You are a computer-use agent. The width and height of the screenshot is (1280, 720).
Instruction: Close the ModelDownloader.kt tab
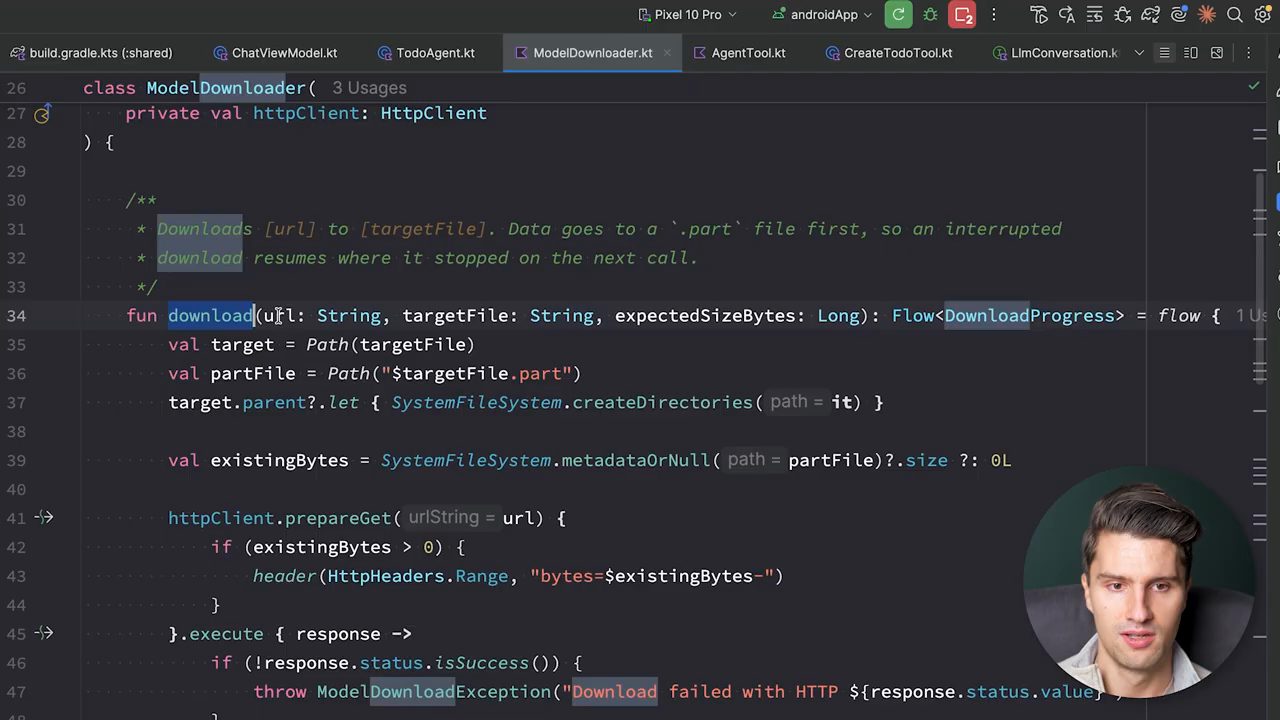tap(667, 53)
